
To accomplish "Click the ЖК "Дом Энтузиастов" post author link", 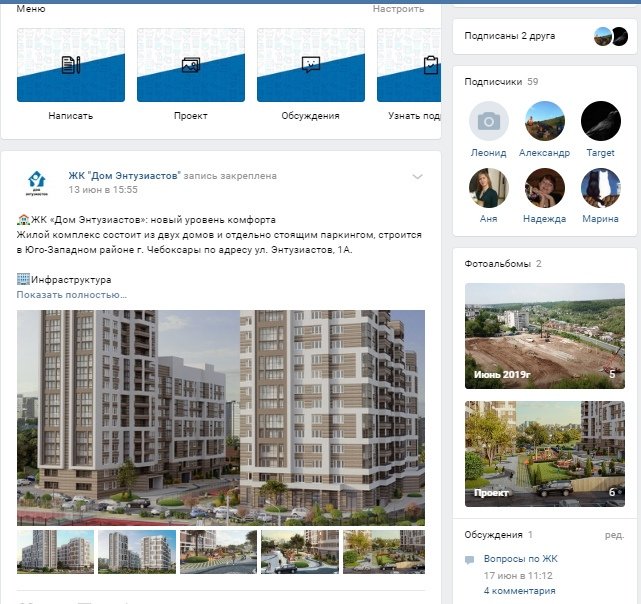I will 125,176.
